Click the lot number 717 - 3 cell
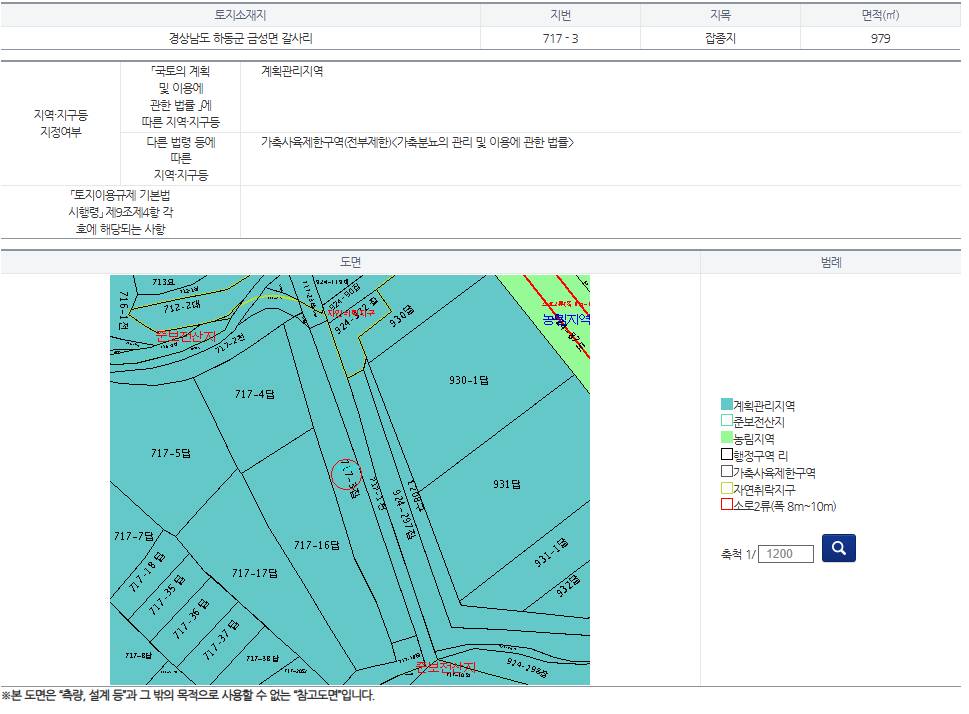The height and width of the screenshot is (714, 969). 561,38
